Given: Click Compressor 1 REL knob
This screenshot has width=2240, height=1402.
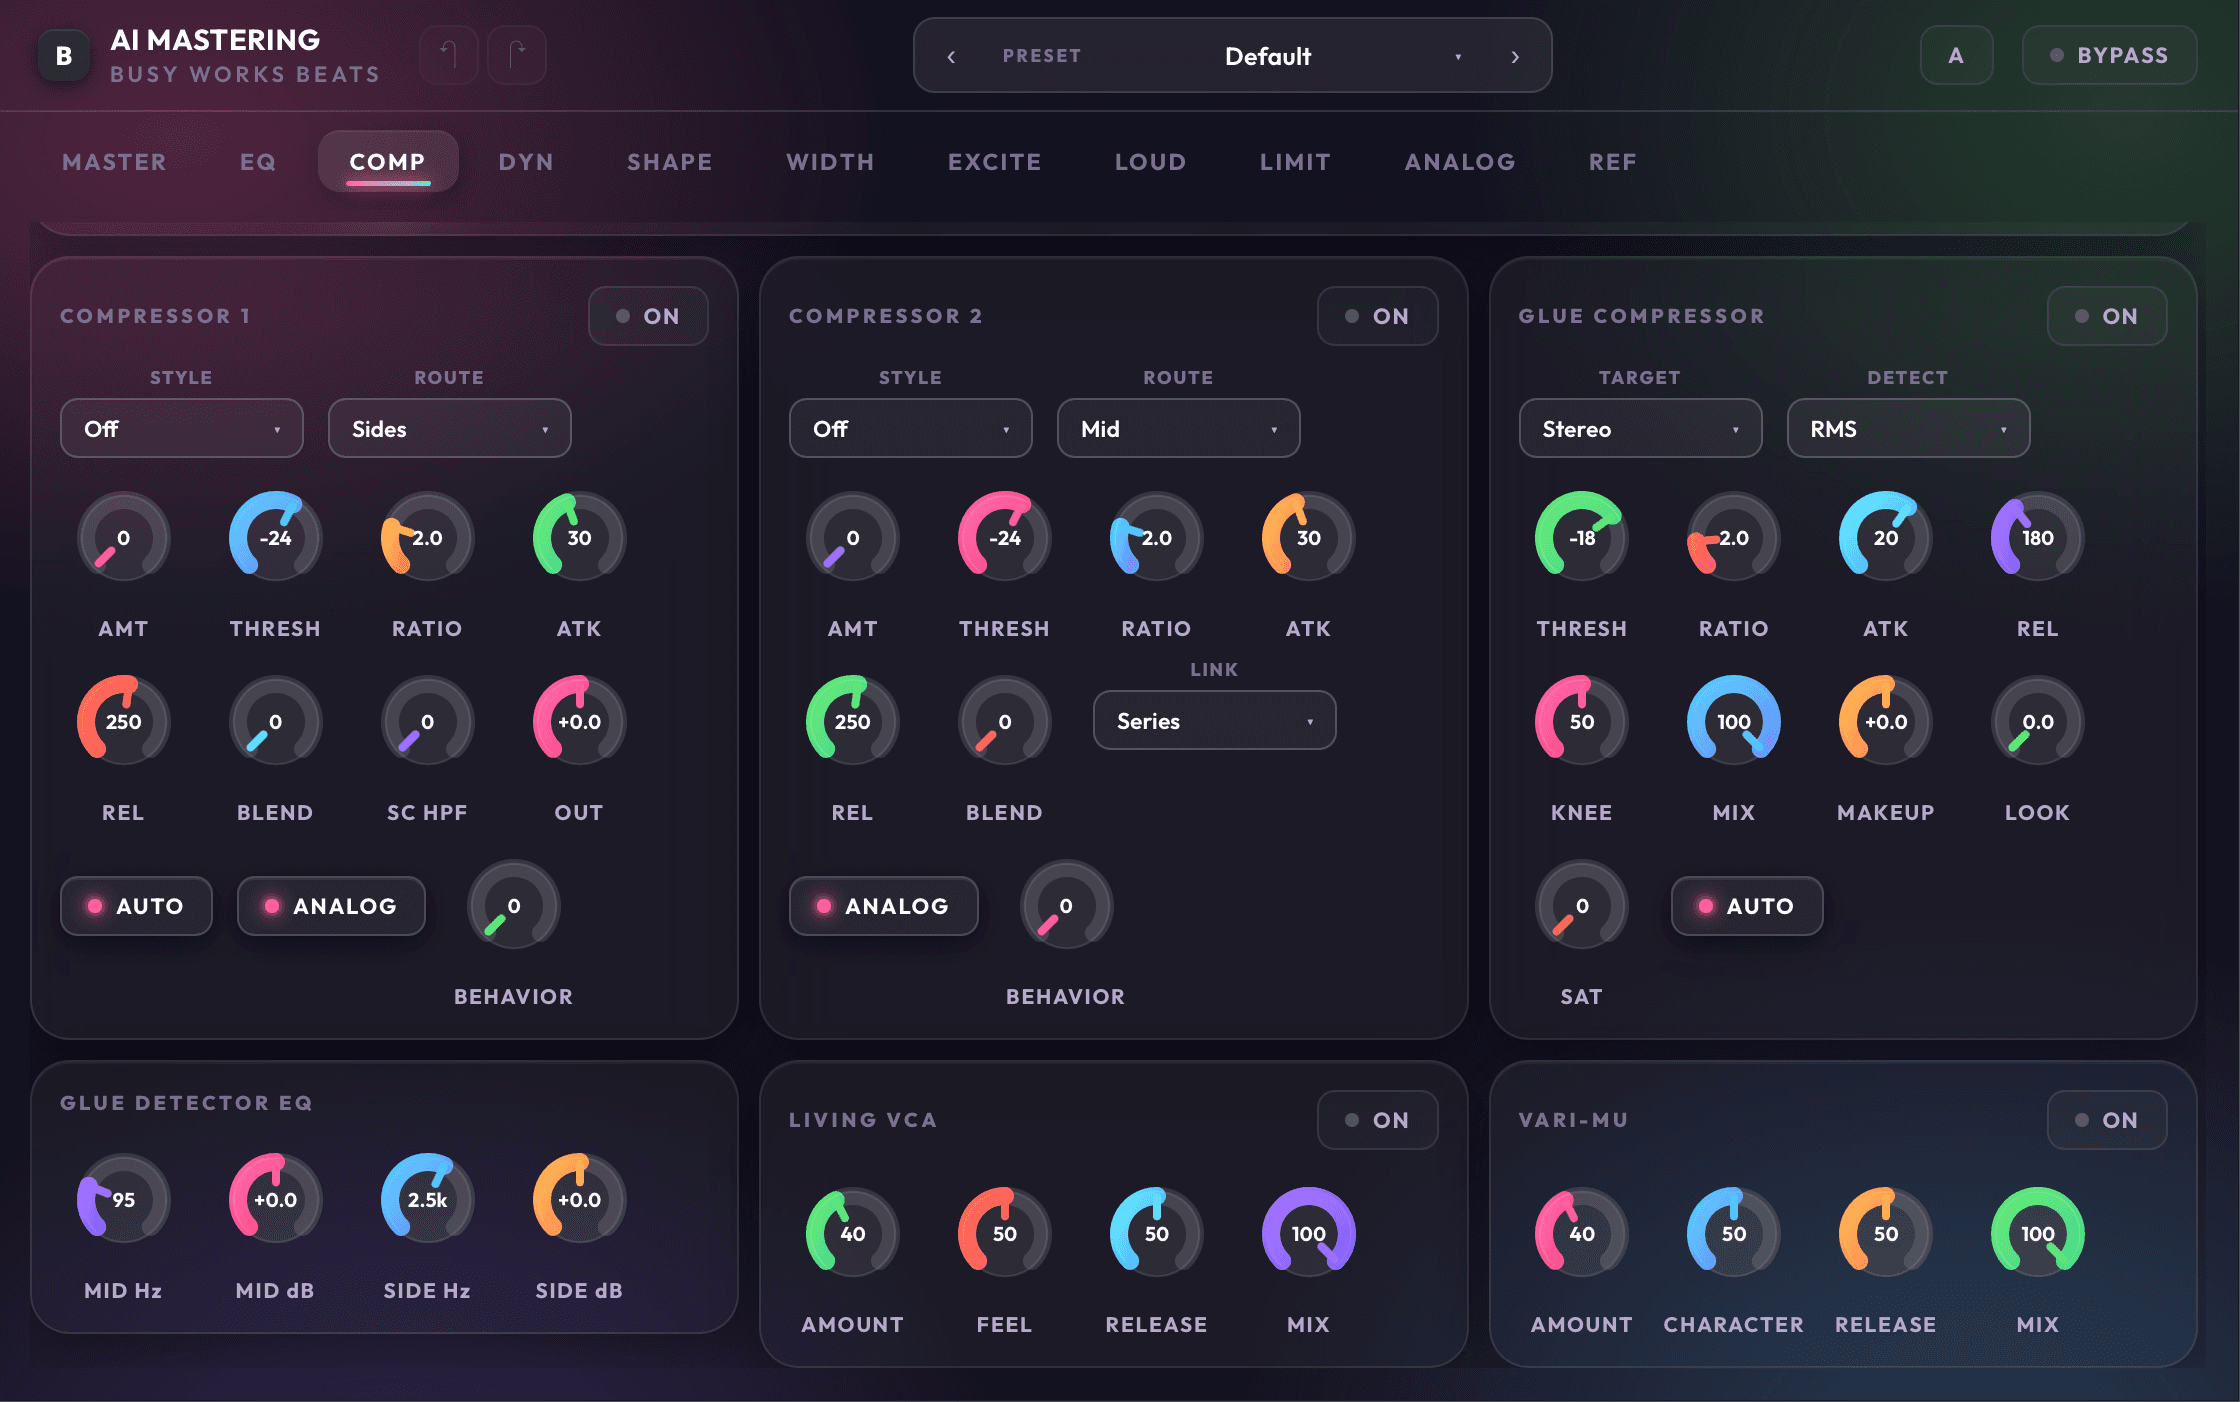Looking at the screenshot, I should (x=123, y=721).
